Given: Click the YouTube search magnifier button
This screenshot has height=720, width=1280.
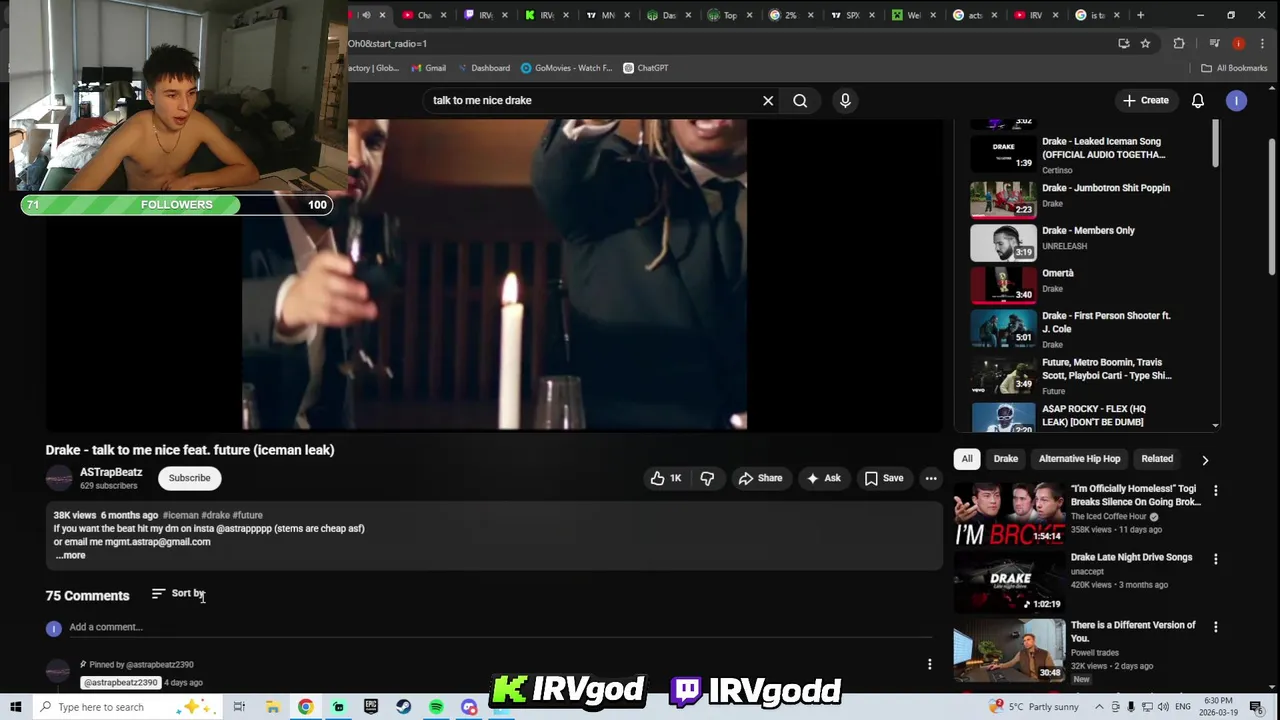Looking at the screenshot, I should click(x=800, y=101).
